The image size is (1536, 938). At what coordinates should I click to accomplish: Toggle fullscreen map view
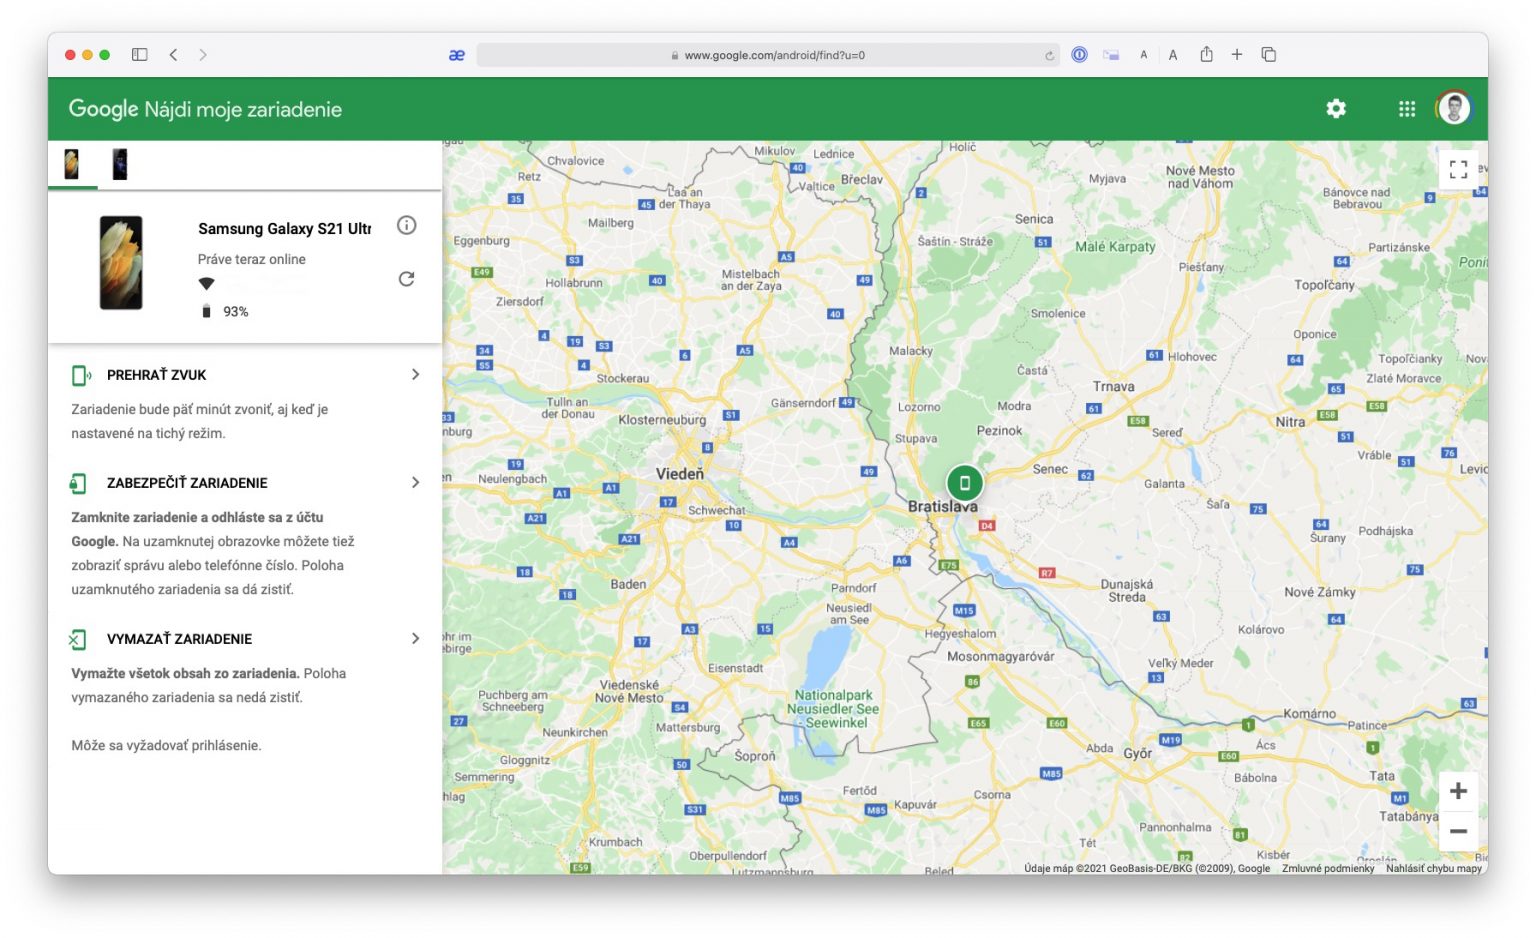point(1458,169)
